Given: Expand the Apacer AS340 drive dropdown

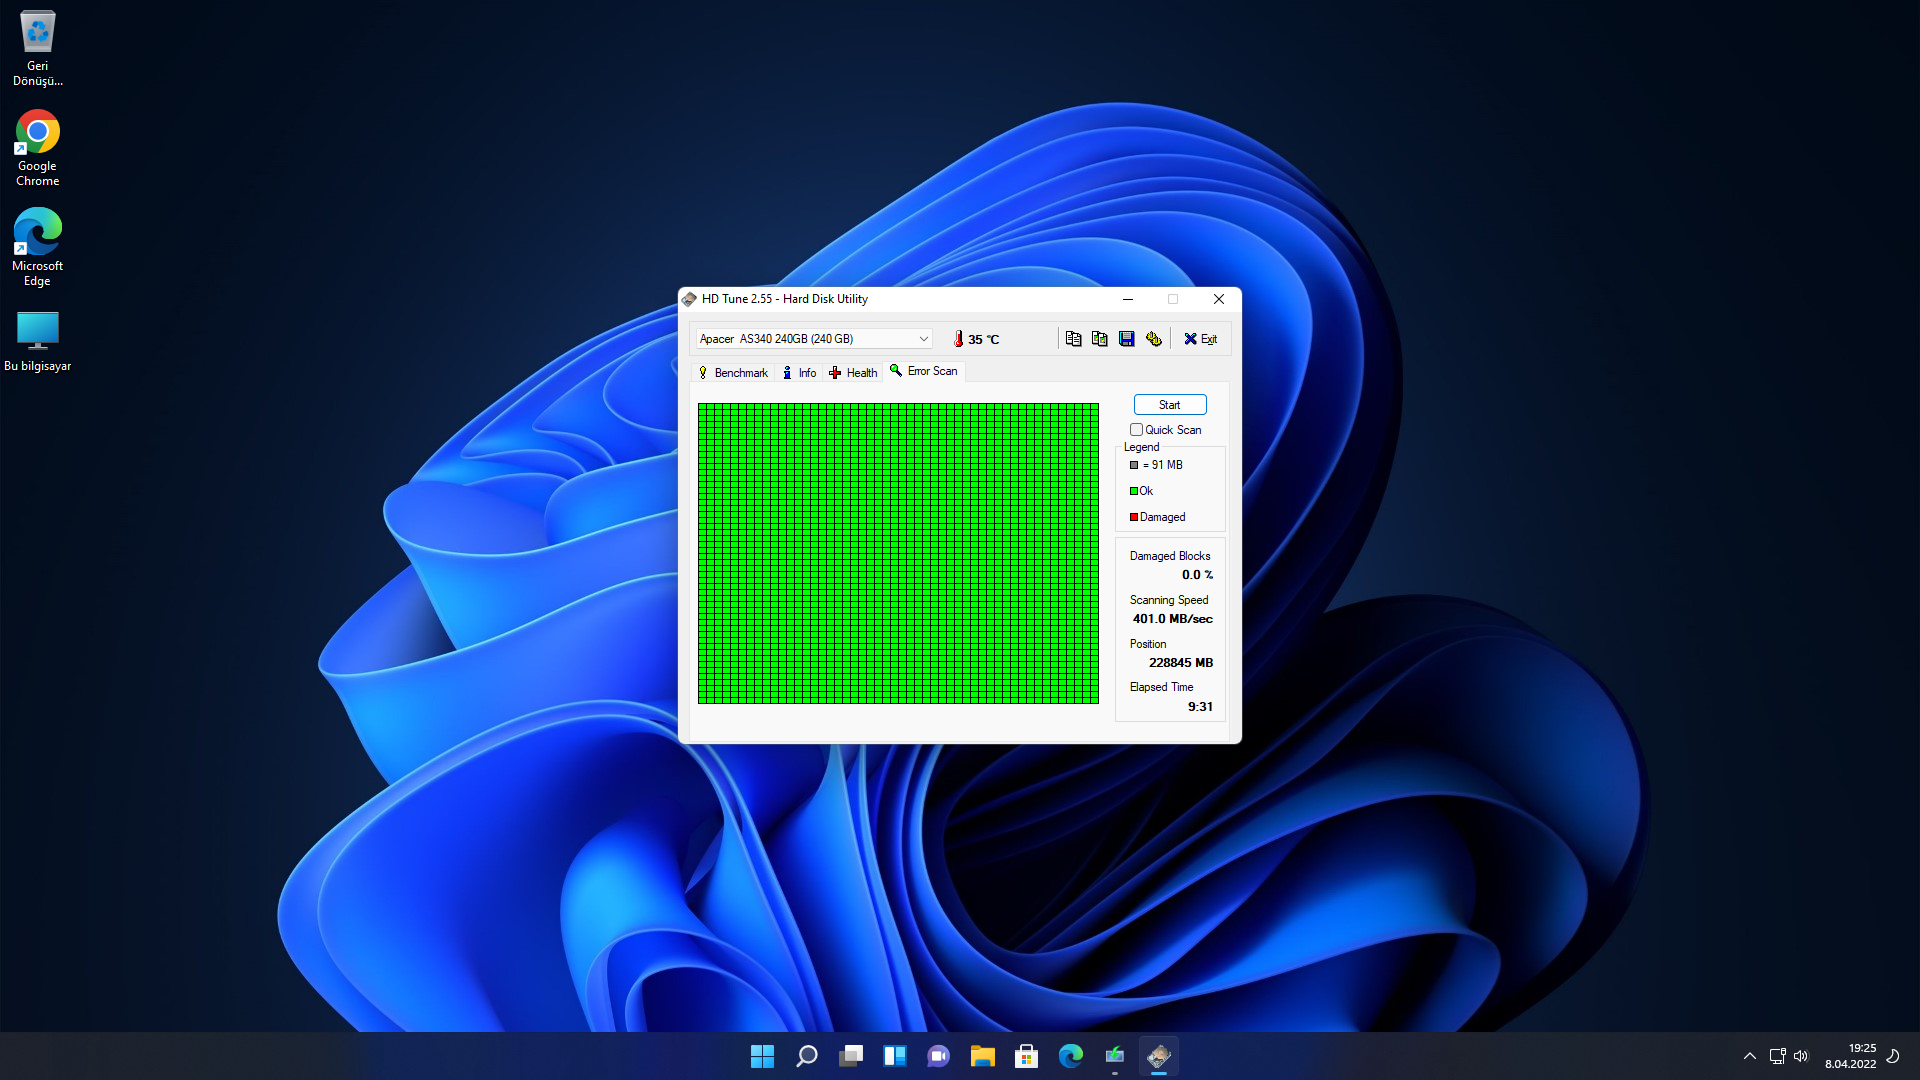Looking at the screenshot, I should click(923, 339).
